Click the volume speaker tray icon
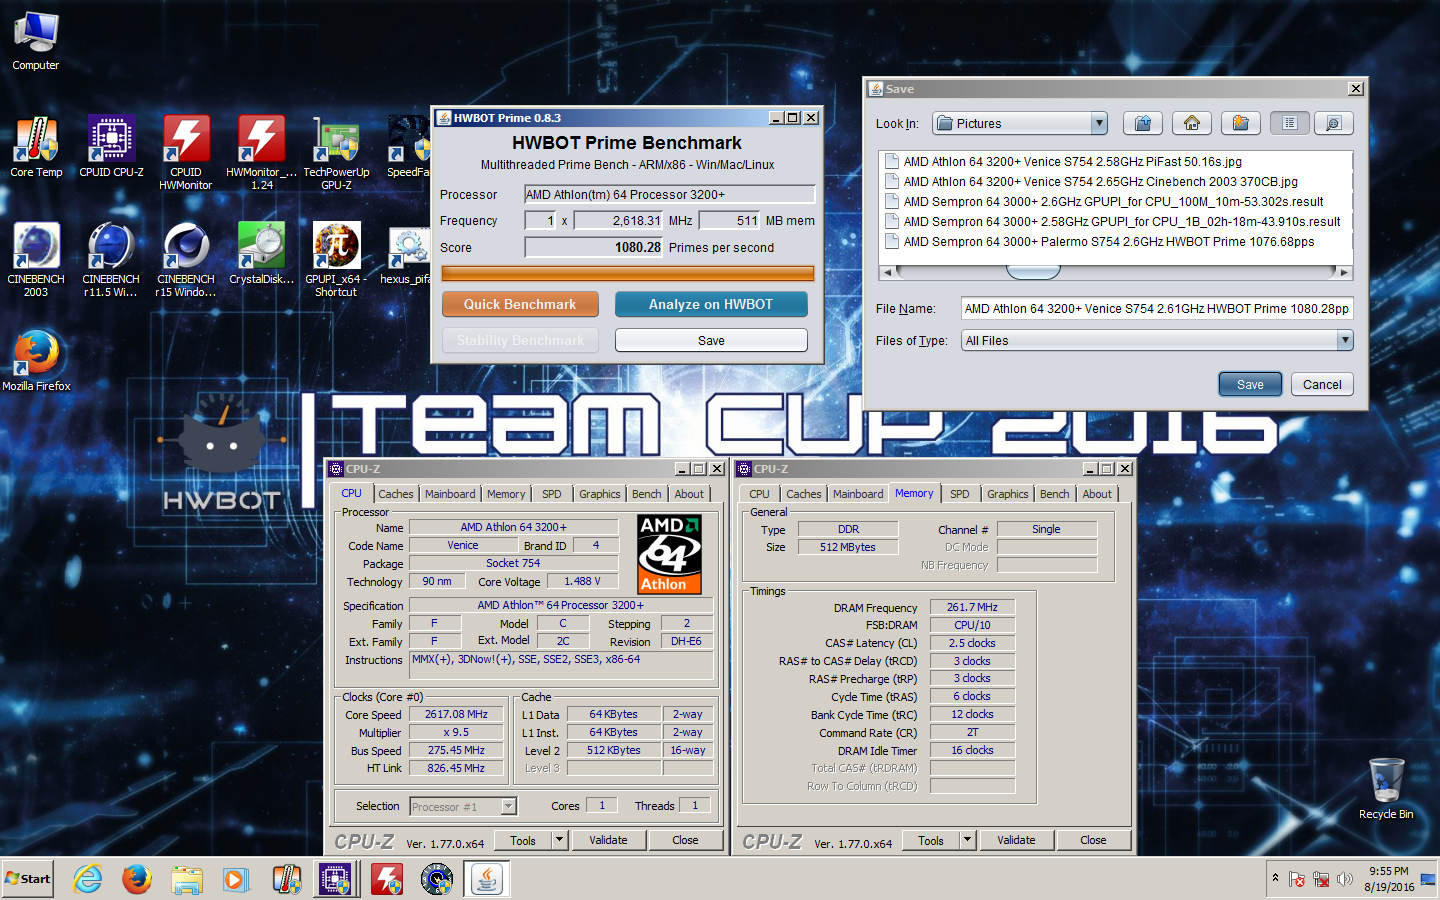 (1345, 879)
